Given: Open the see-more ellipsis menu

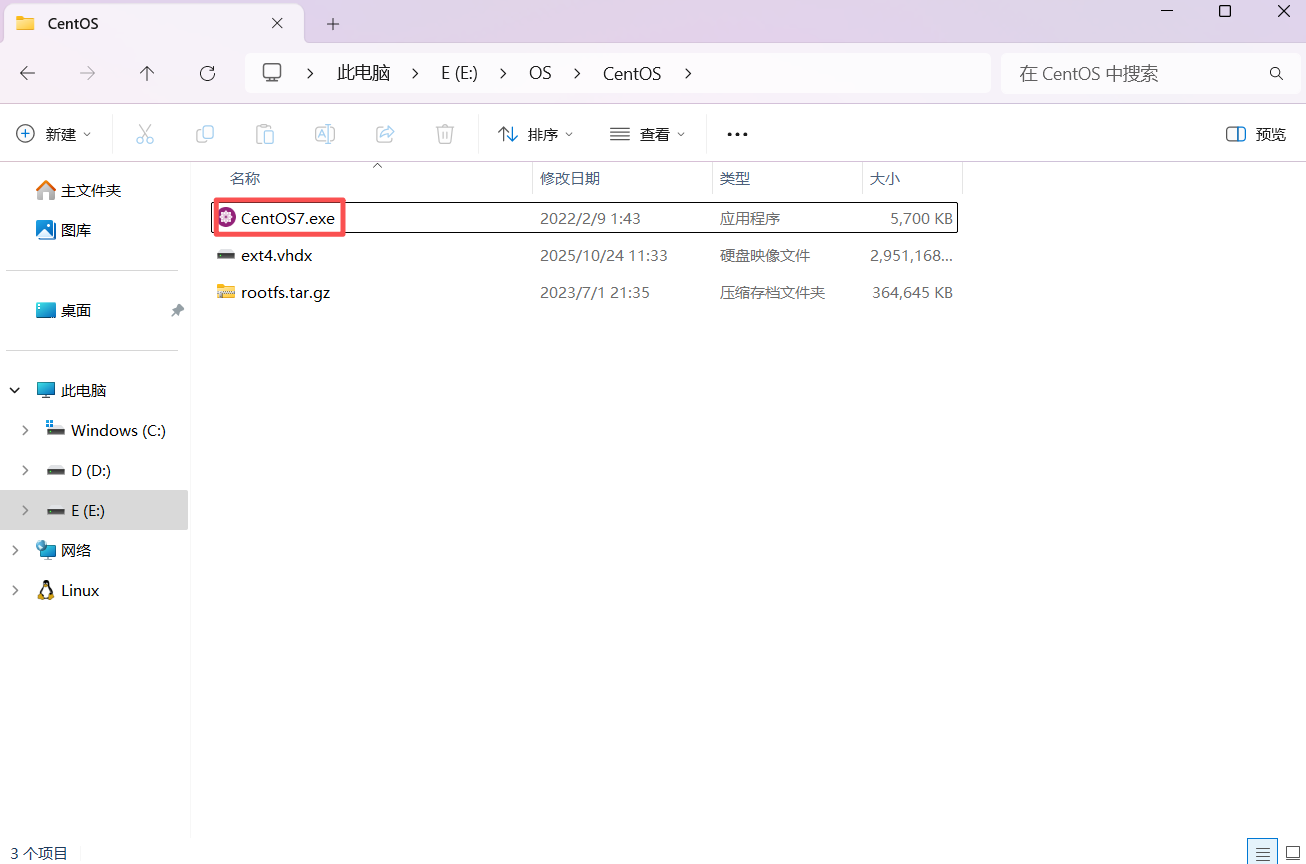Looking at the screenshot, I should [737, 133].
